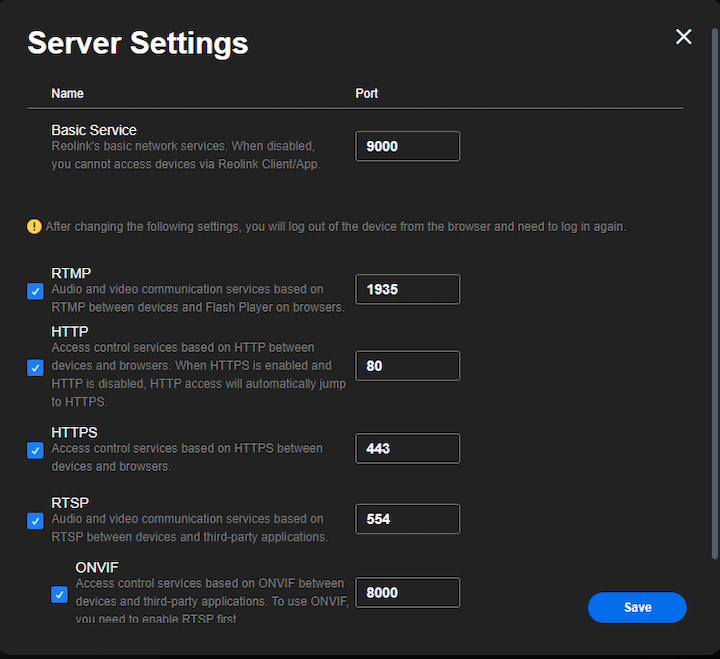Focus the RTMP port field 1935

click(407, 289)
